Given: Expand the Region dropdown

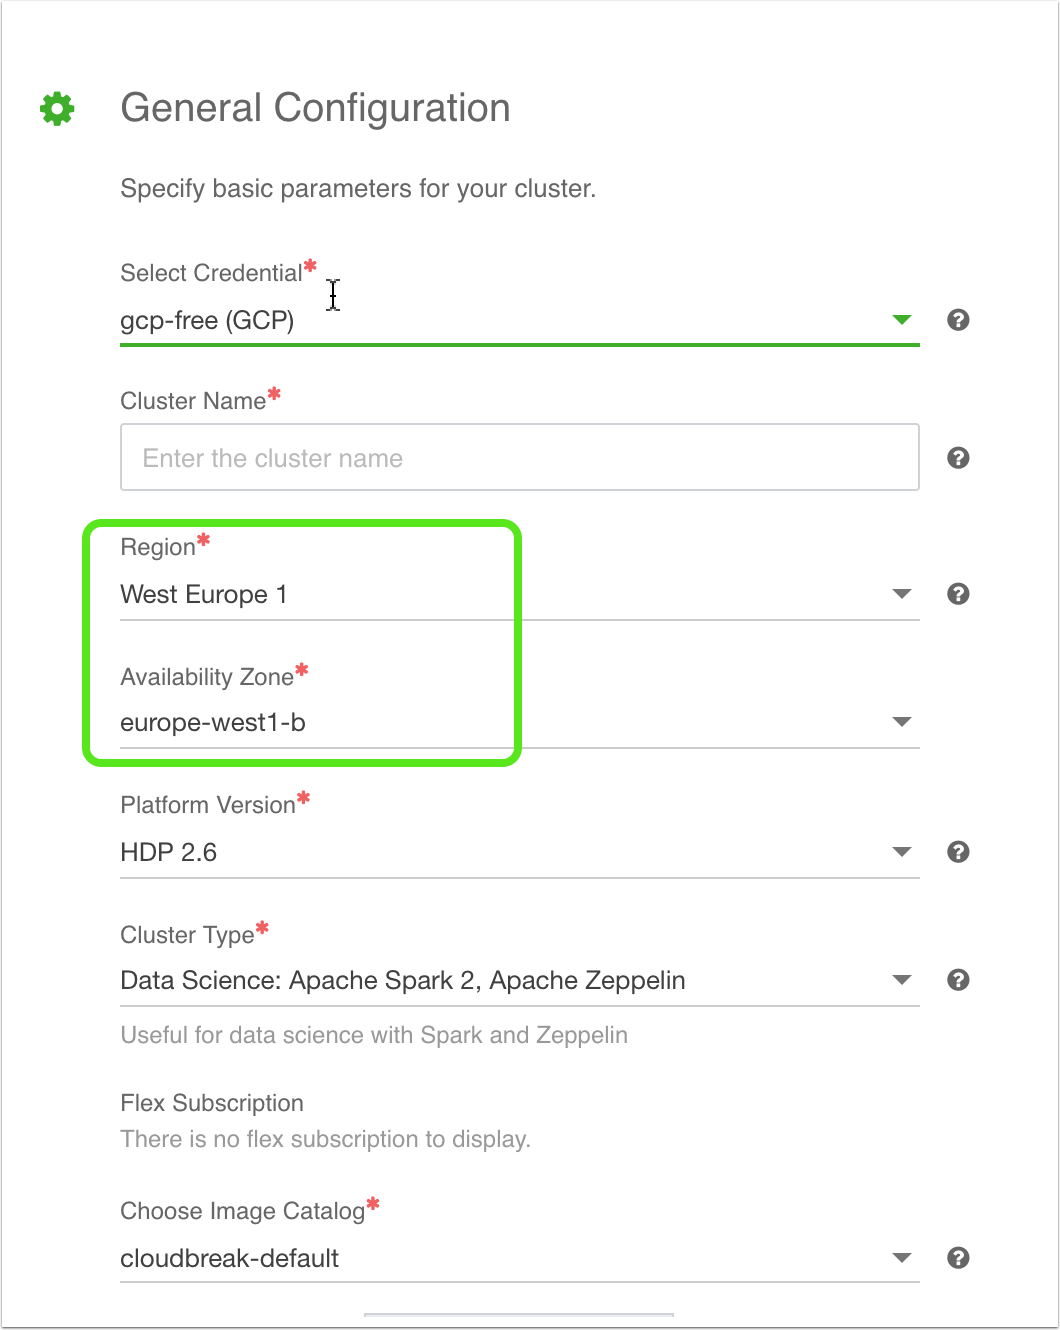Looking at the screenshot, I should (x=902, y=593).
